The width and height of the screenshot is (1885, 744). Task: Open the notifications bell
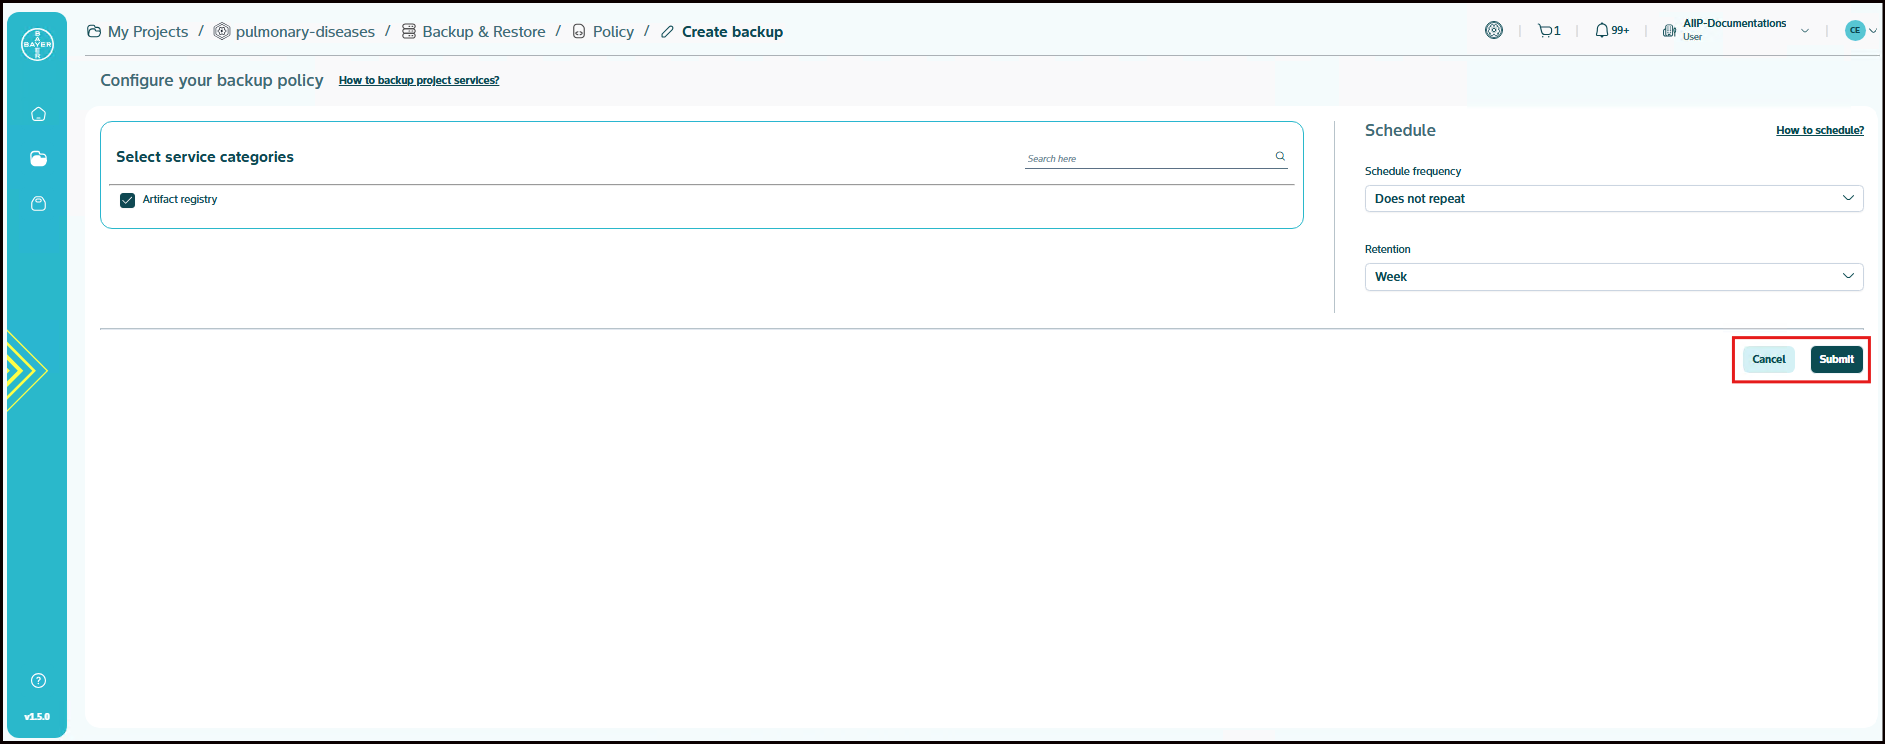[x=1610, y=31]
